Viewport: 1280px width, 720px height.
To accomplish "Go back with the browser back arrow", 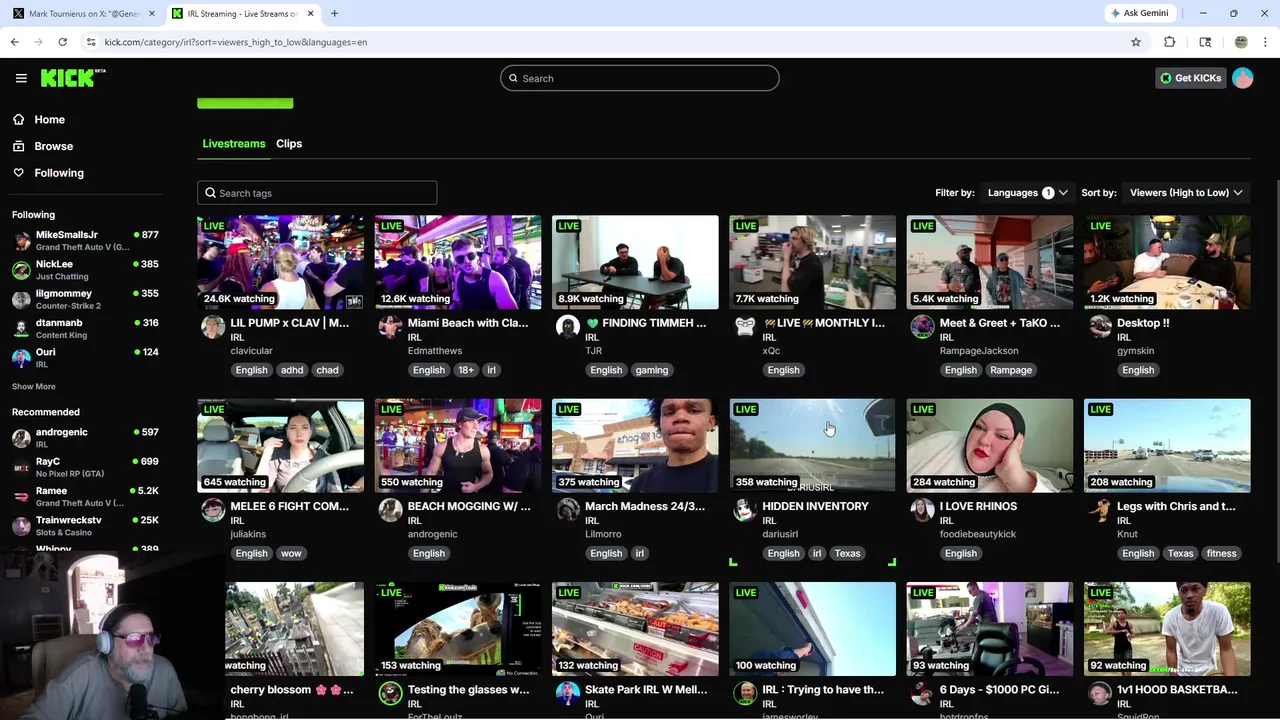I will tap(14, 42).
